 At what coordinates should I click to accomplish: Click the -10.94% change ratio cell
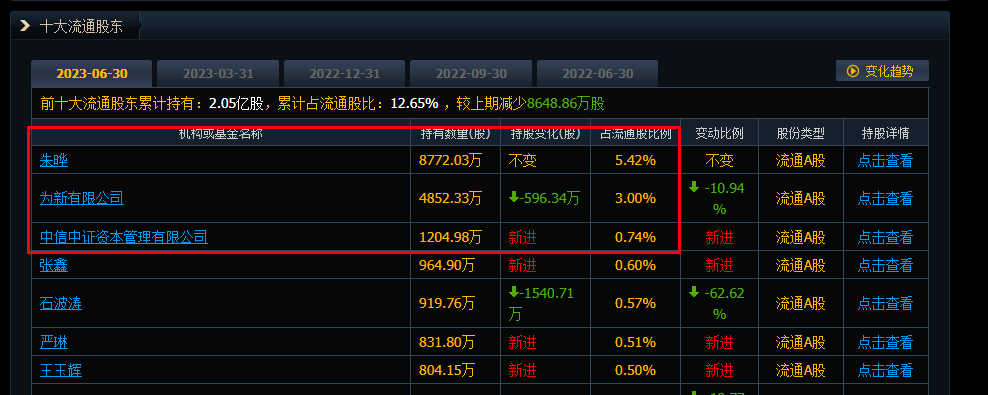point(720,198)
